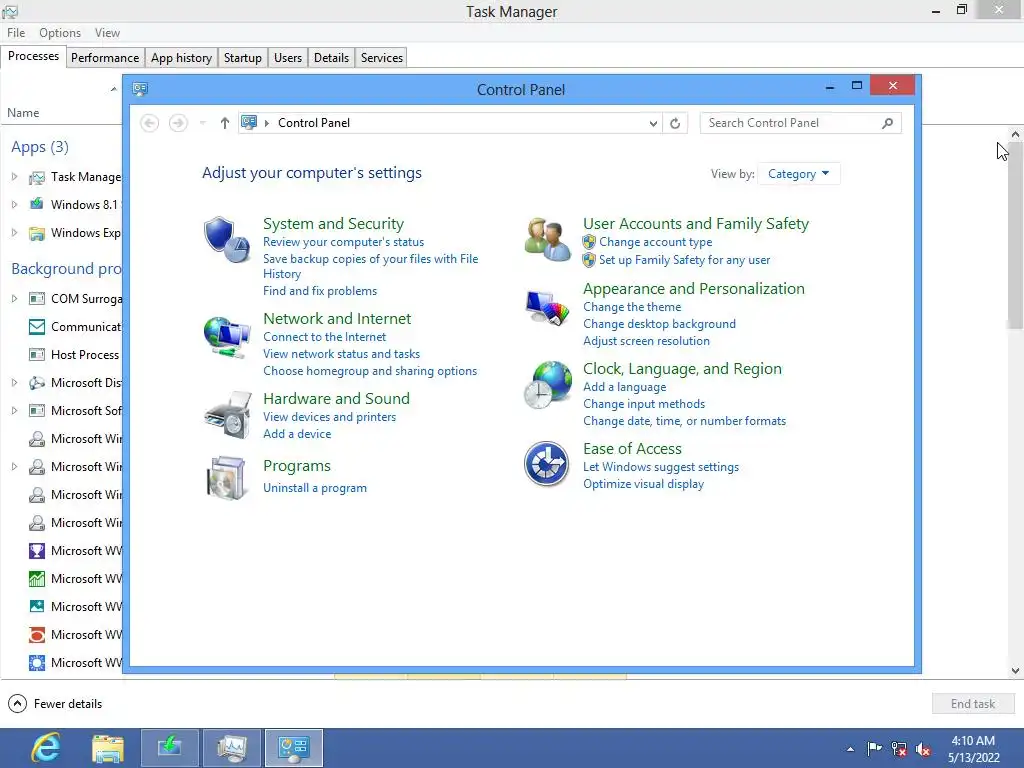Screen dimensions: 1024x768
Task: Click Find and fix problems link
Action: click(x=319, y=291)
